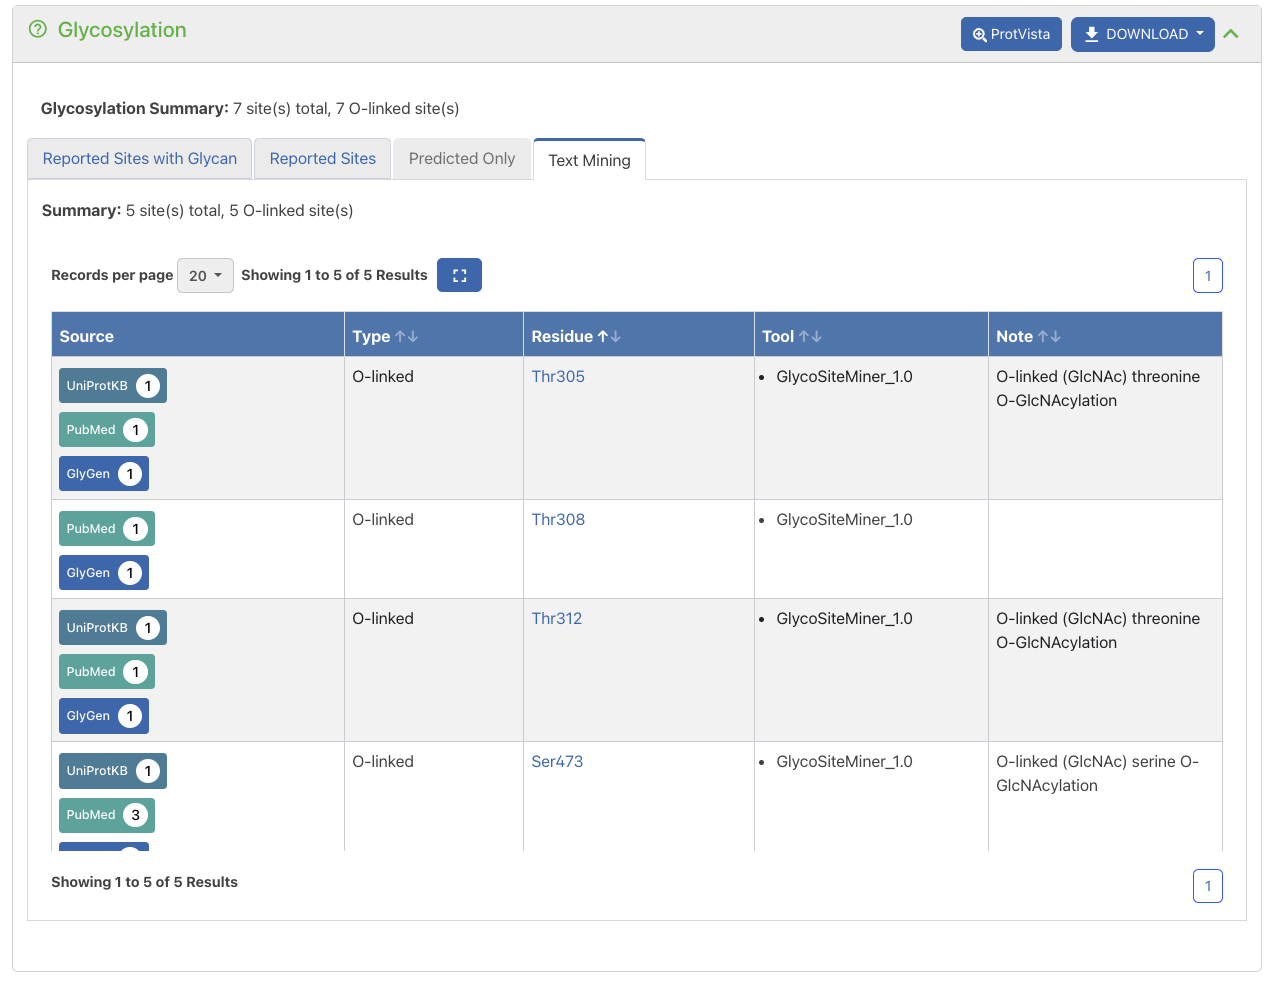This screenshot has height=985, width=1270.
Task: Switch to the Reported Sites tab
Action: [322, 159]
